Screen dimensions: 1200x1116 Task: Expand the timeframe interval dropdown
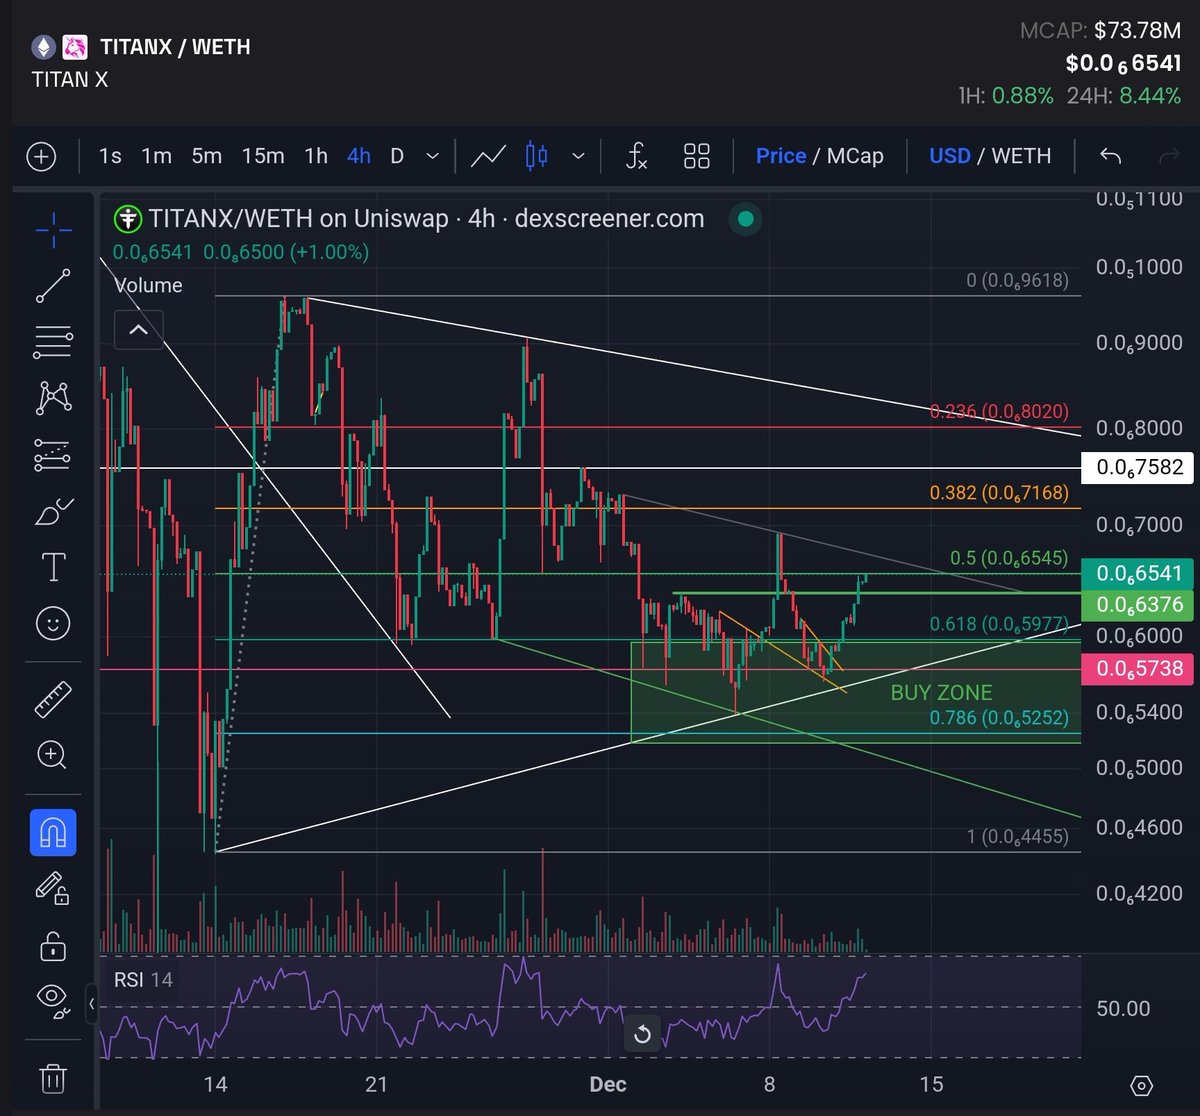pos(432,156)
